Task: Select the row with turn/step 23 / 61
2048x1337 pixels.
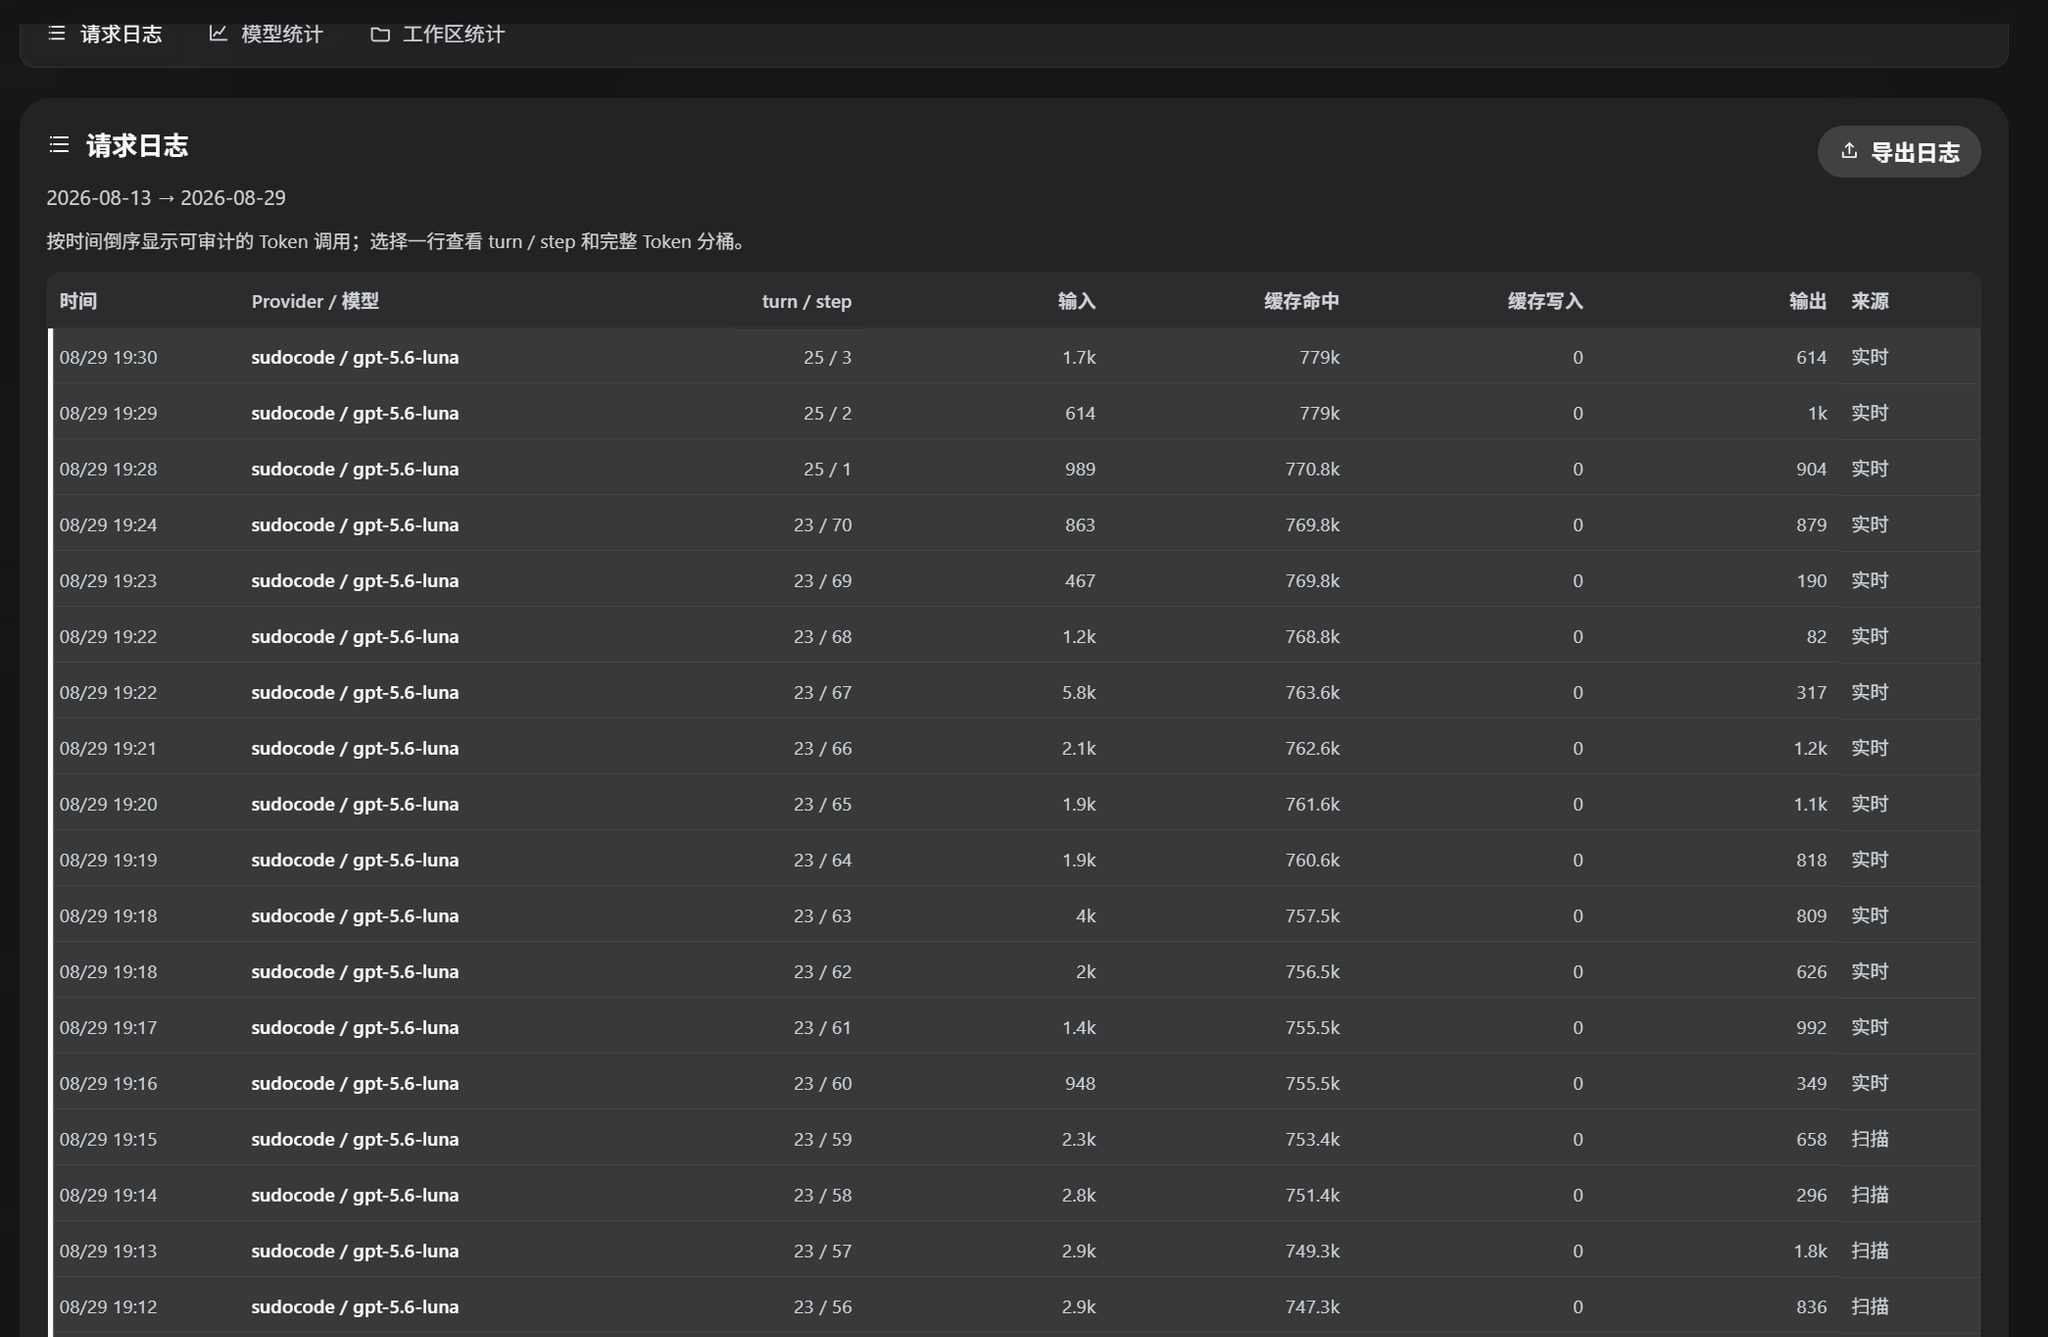Action: (1014, 1028)
